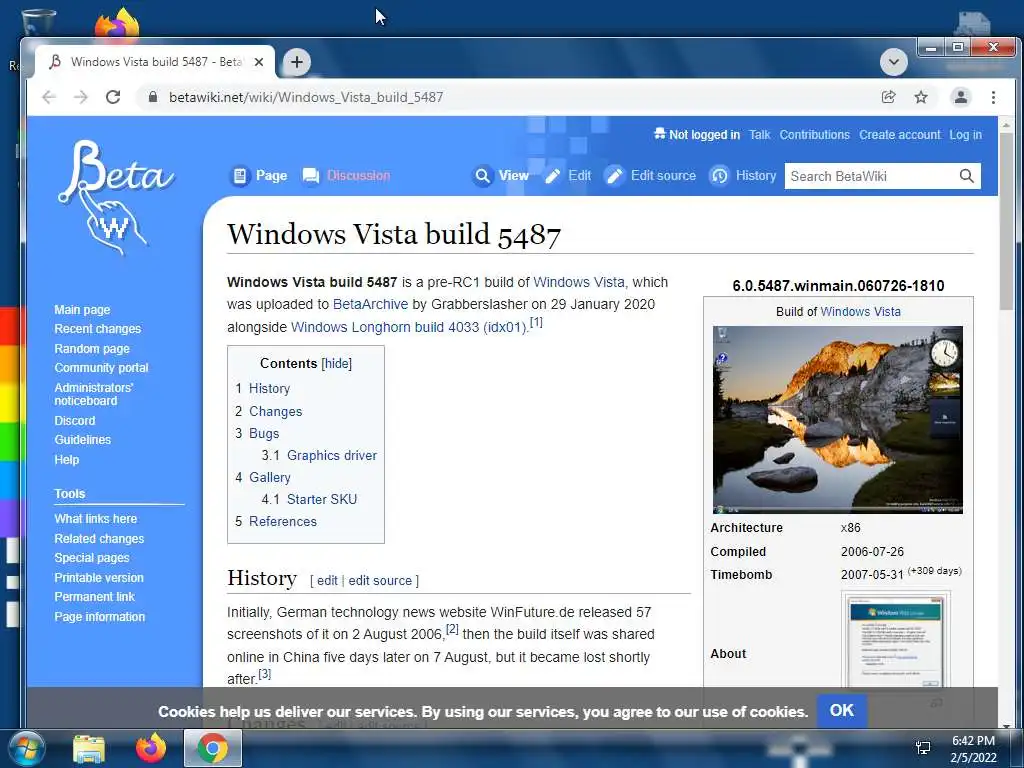Click the Discord sidebar link
This screenshot has width=1024, height=768.
[x=74, y=421]
